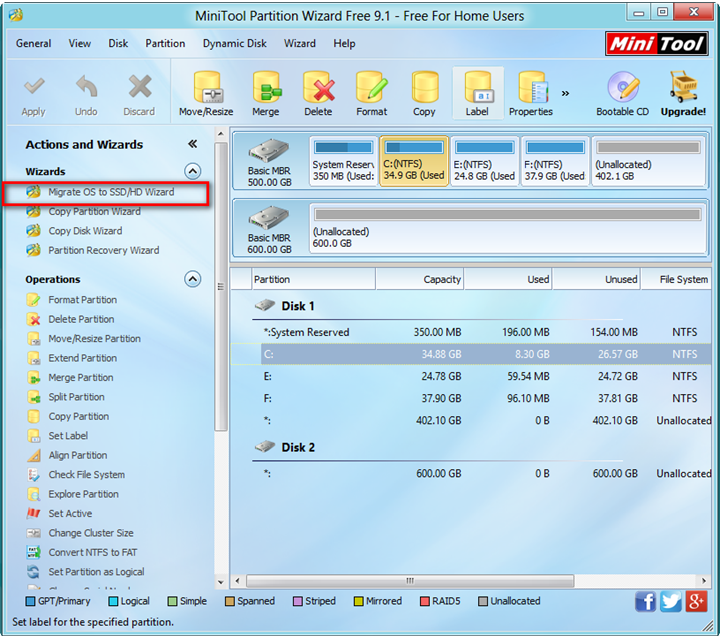Click the Discard X icon
The image size is (721, 636).
coord(139,86)
